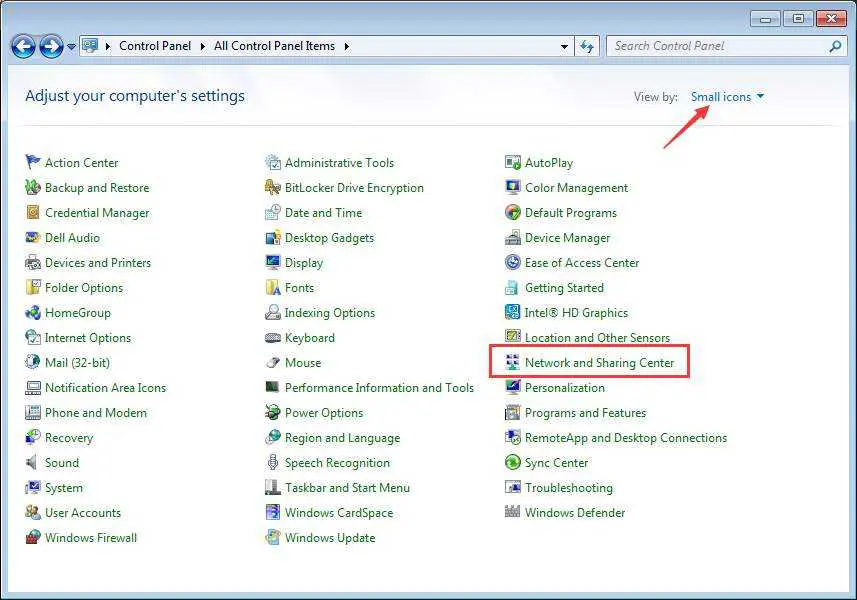
Task: Click the back navigation arrow
Action: (x=22, y=45)
